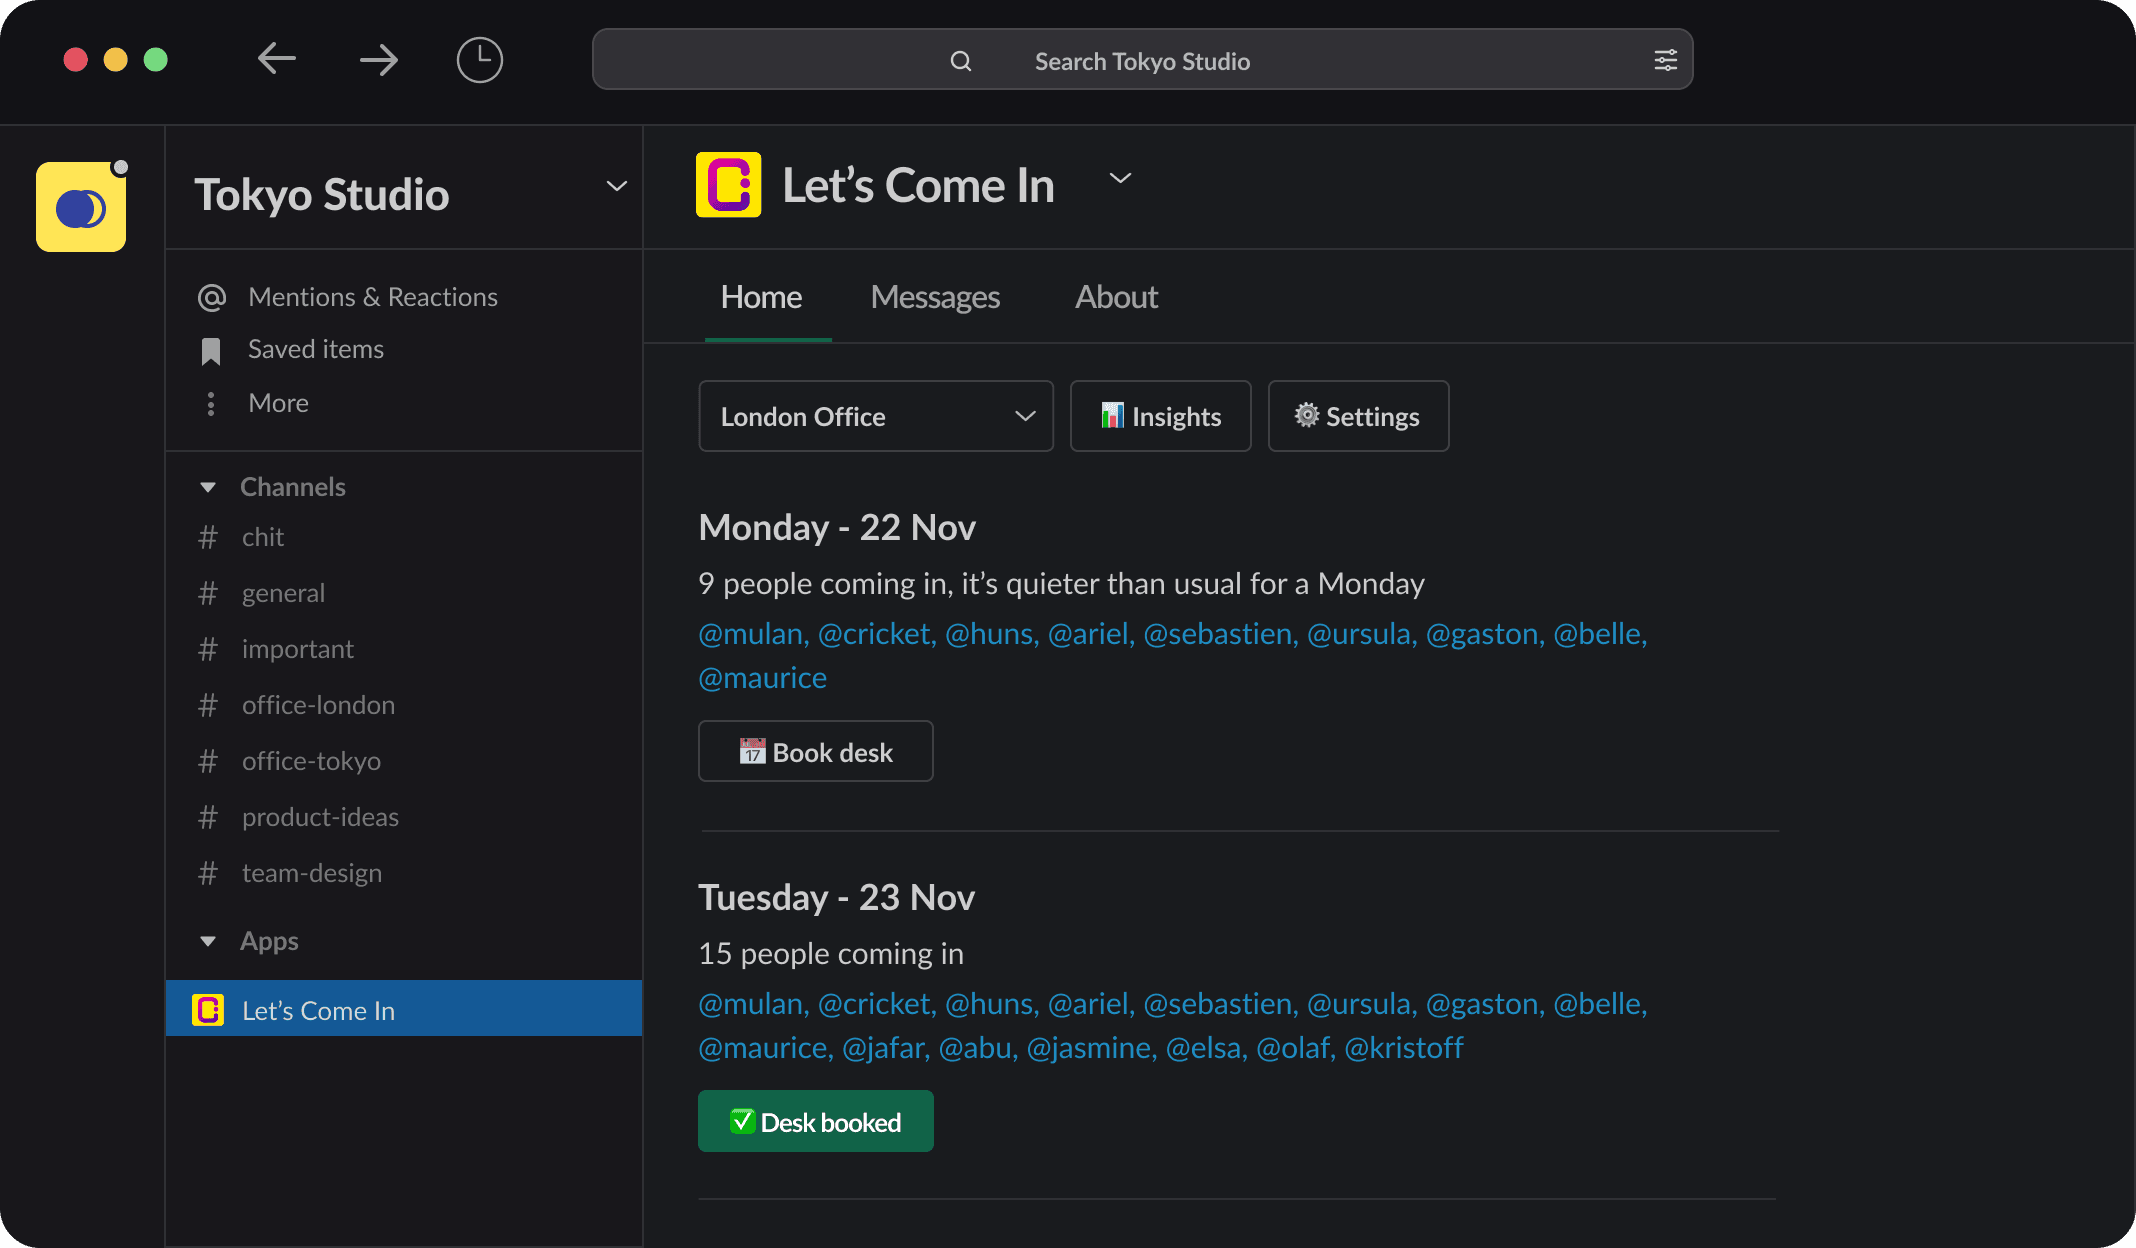Open Saved items
The width and height of the screenshot is (2136, 1248).
pyautogui.click(x=315, y=349)
